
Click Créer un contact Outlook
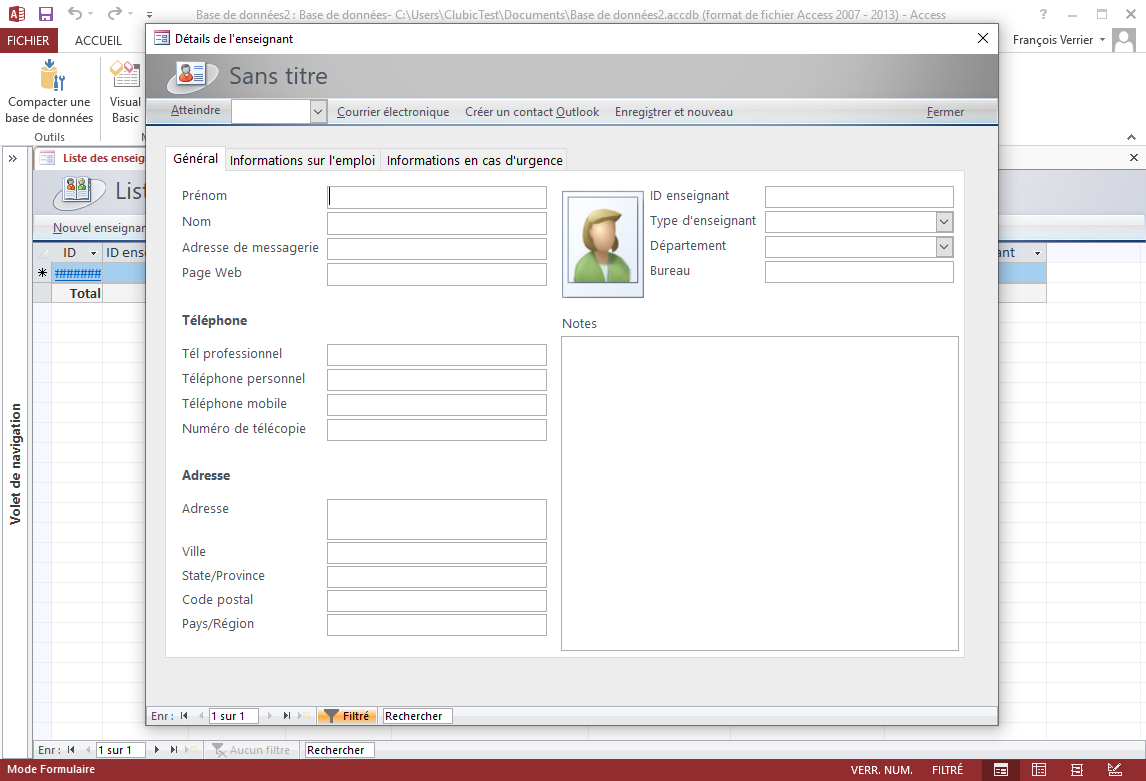coord(532,112)
